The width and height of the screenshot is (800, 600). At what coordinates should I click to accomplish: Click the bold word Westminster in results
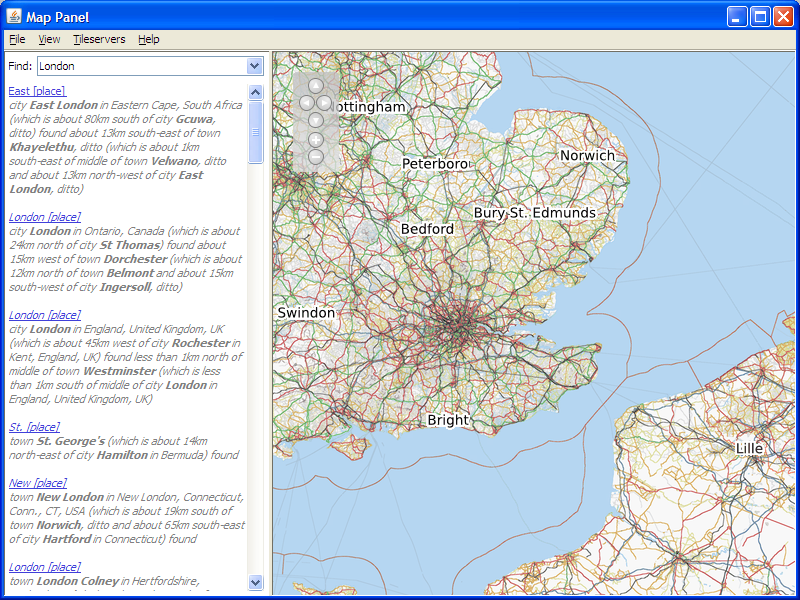tap(120, 371)
